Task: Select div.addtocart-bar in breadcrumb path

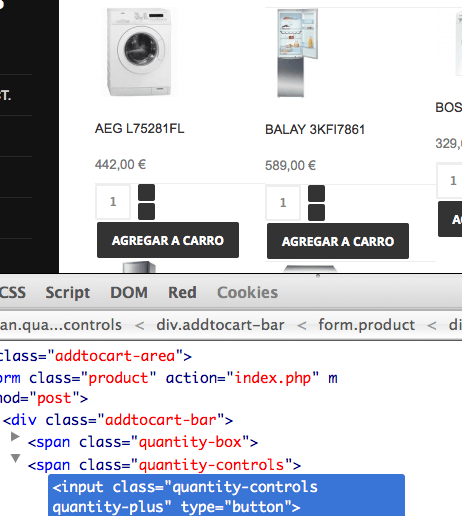Action: [x=220, y=325]
